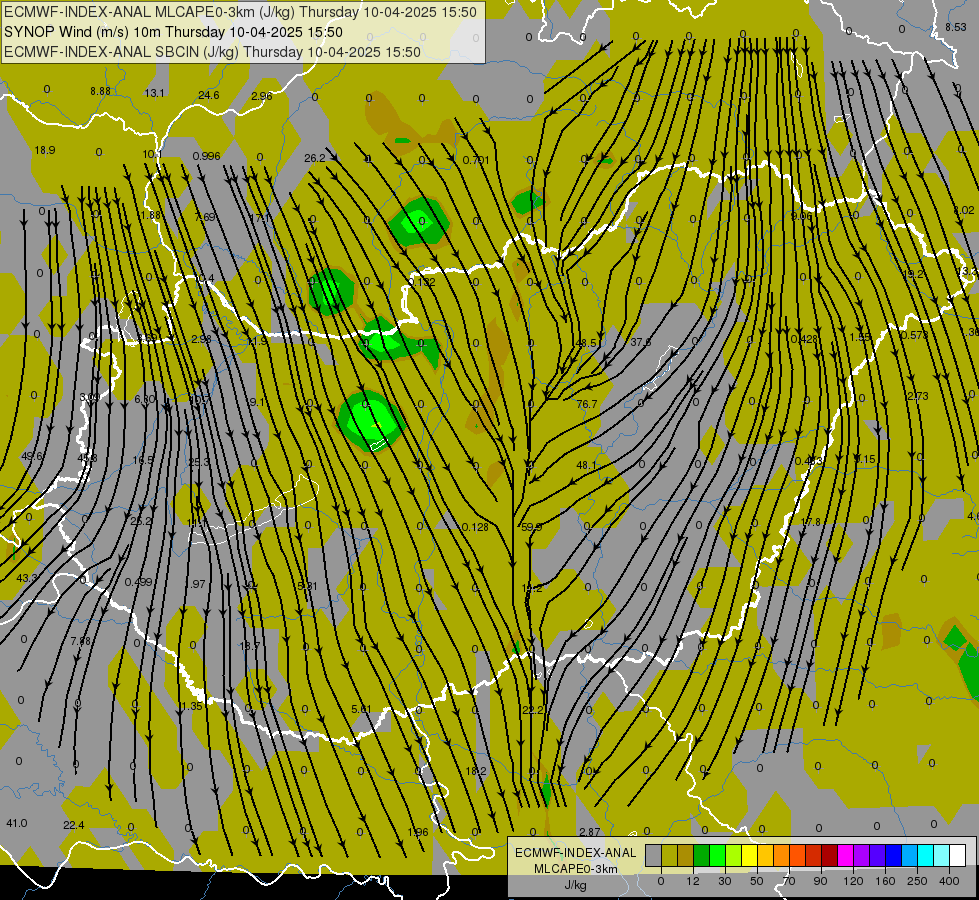Click the map value 25.3
The height and width of the screenshot is (900, 979).
pyautogui.click(x=200, y=462)
